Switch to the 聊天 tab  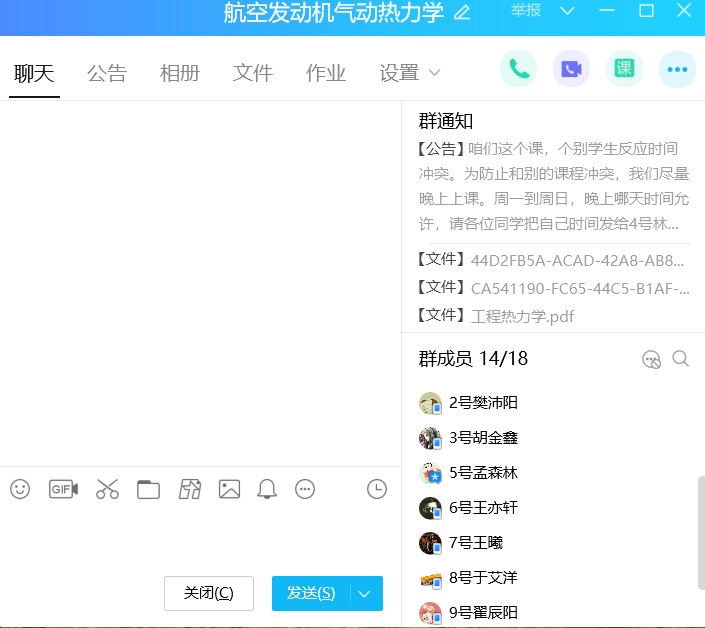coord(34,73)
